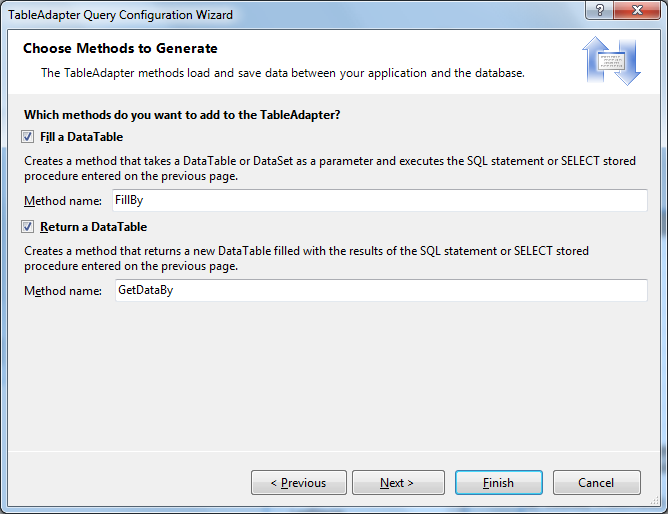Advance using the Next button

coord(398,482)
